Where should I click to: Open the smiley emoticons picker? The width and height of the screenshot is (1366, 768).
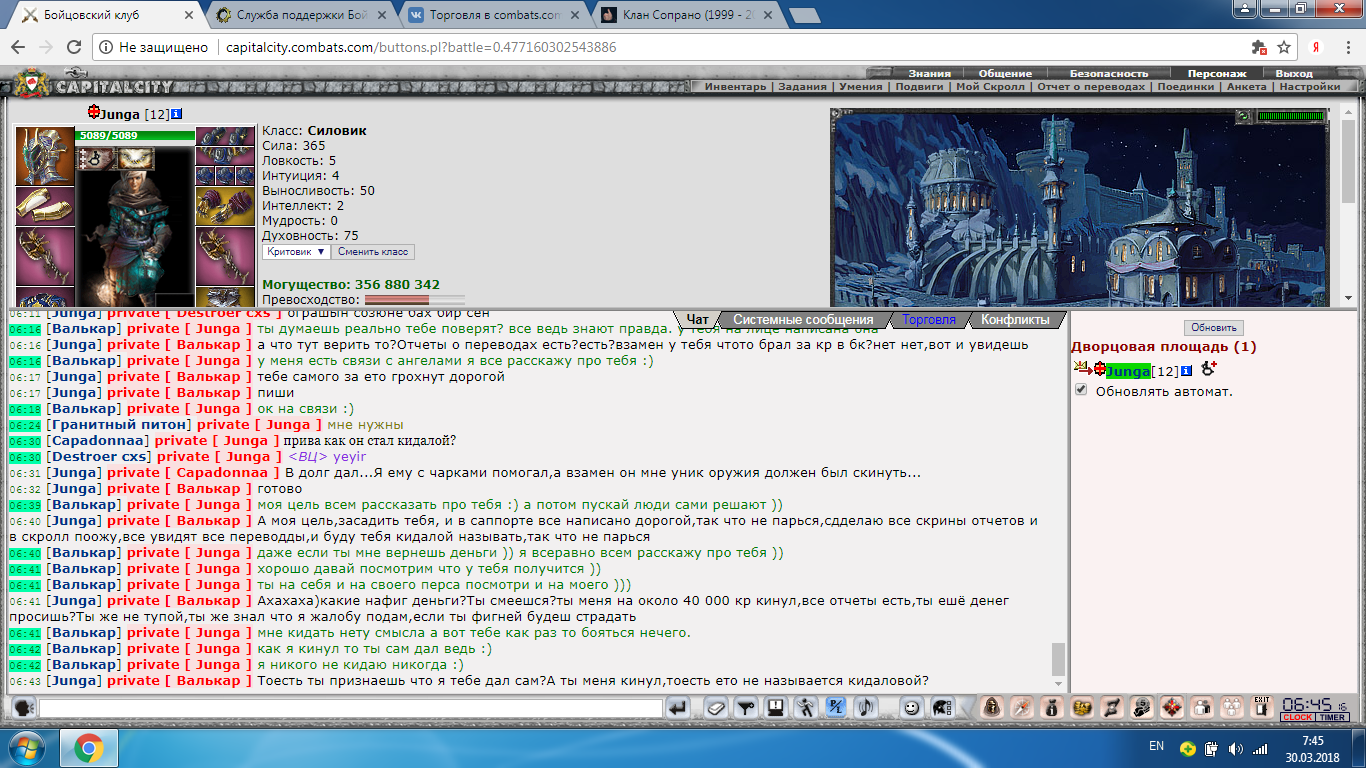tap(911, 708)
